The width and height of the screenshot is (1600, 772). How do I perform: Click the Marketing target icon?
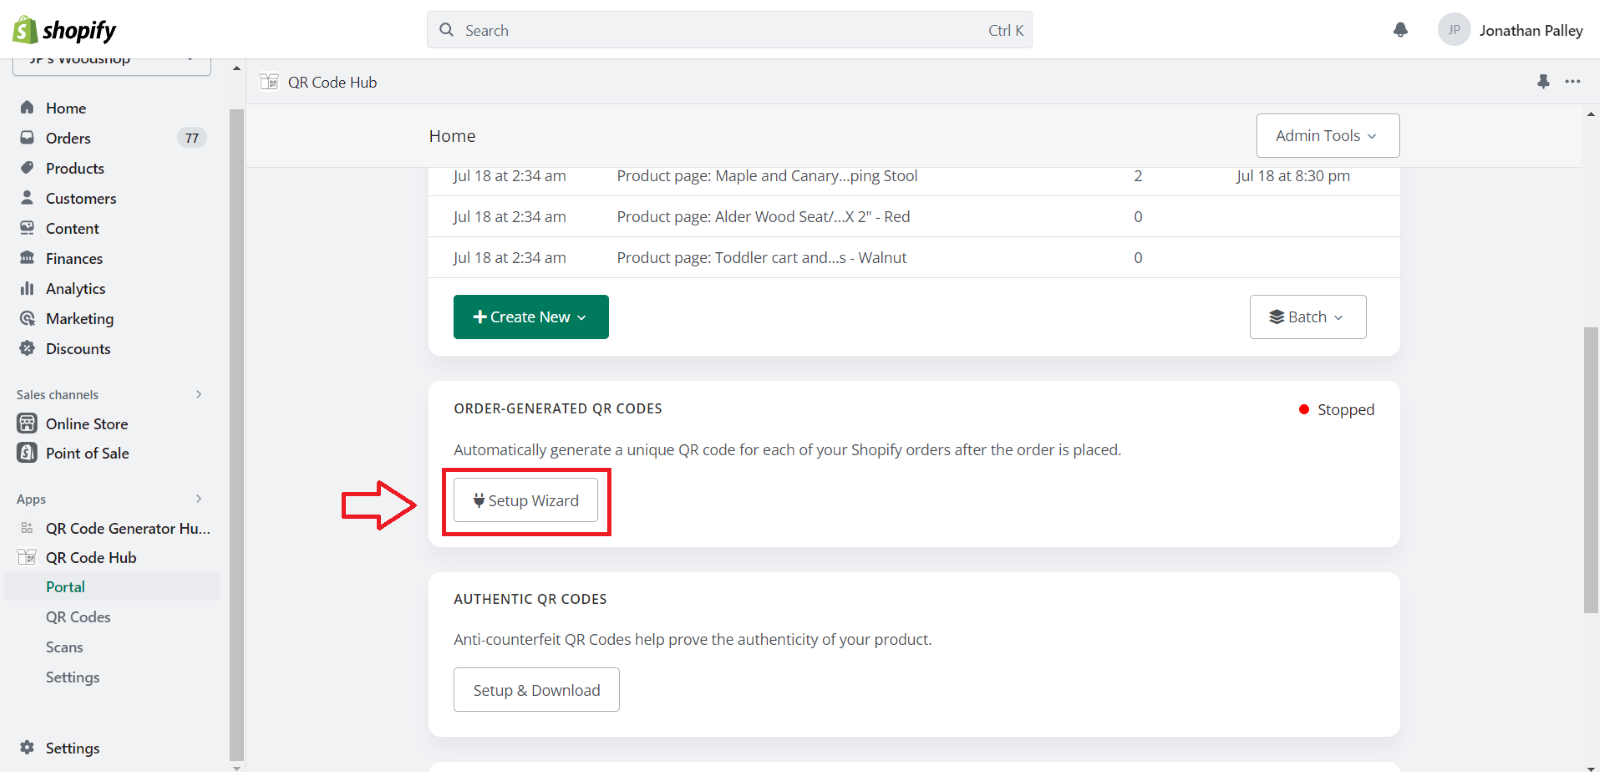27,318
